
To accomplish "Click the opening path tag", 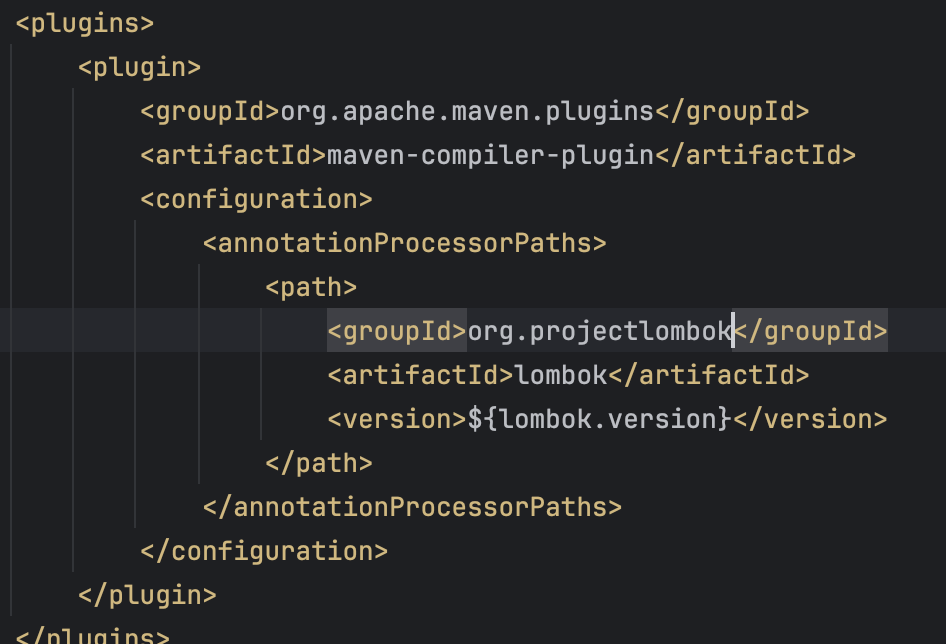I will coord(311,287).
